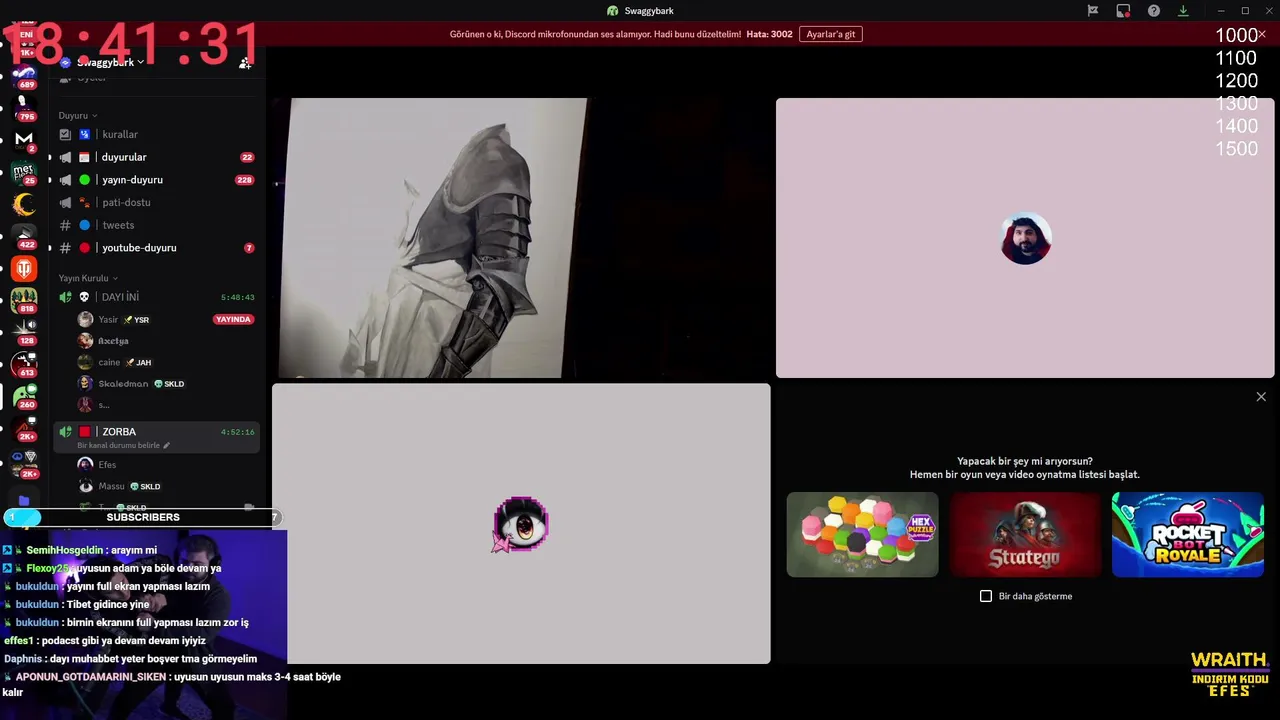Open the duyurular channel

click(157, 157)
